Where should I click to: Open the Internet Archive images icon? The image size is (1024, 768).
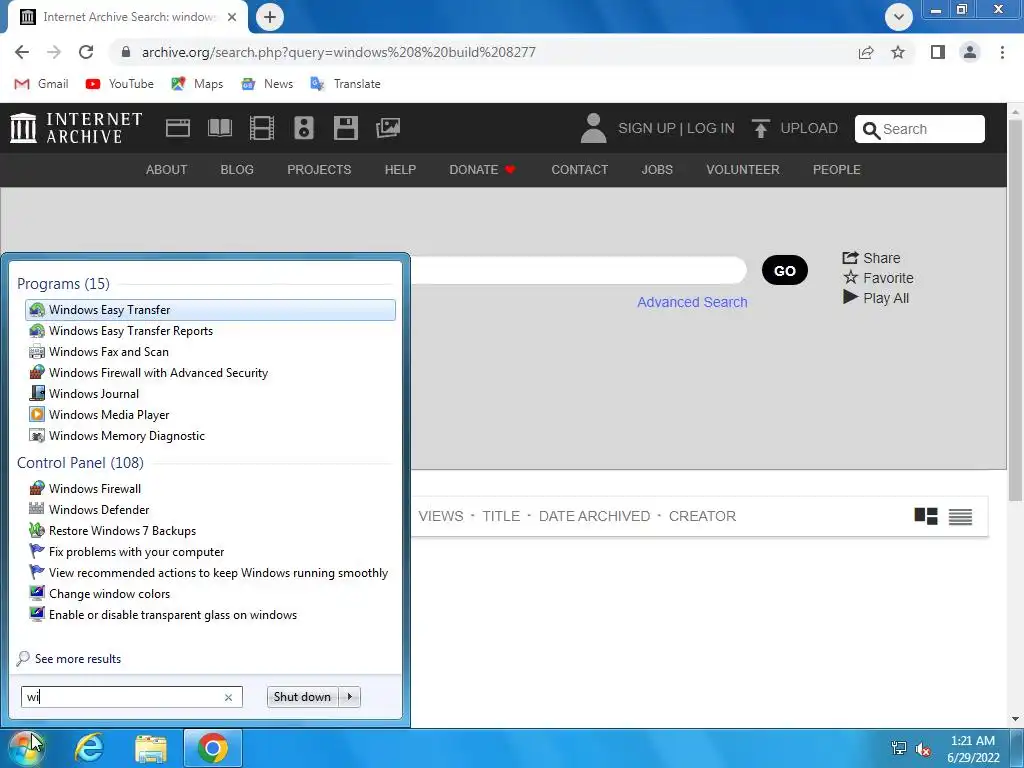click(x=388, y=128)
